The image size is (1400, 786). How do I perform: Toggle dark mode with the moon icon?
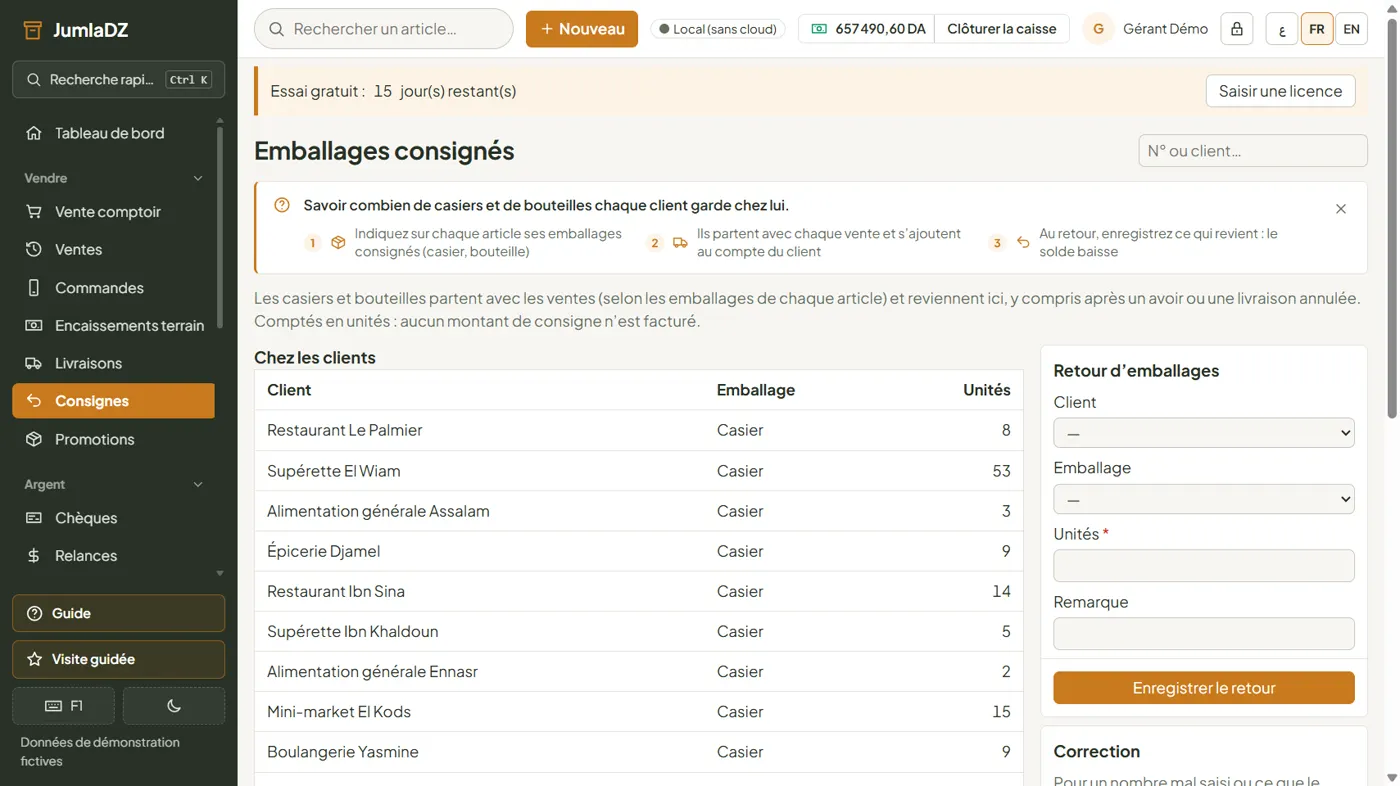[x=174, y=706]
